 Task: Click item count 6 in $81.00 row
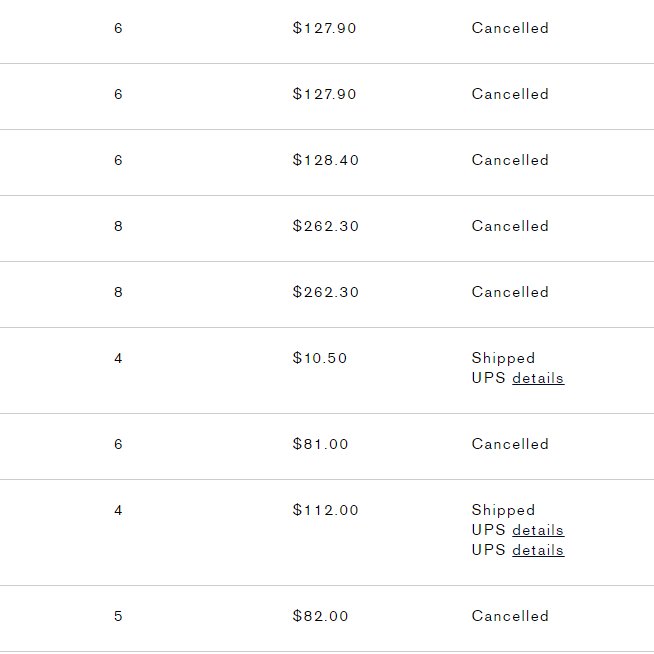point(118,444)
